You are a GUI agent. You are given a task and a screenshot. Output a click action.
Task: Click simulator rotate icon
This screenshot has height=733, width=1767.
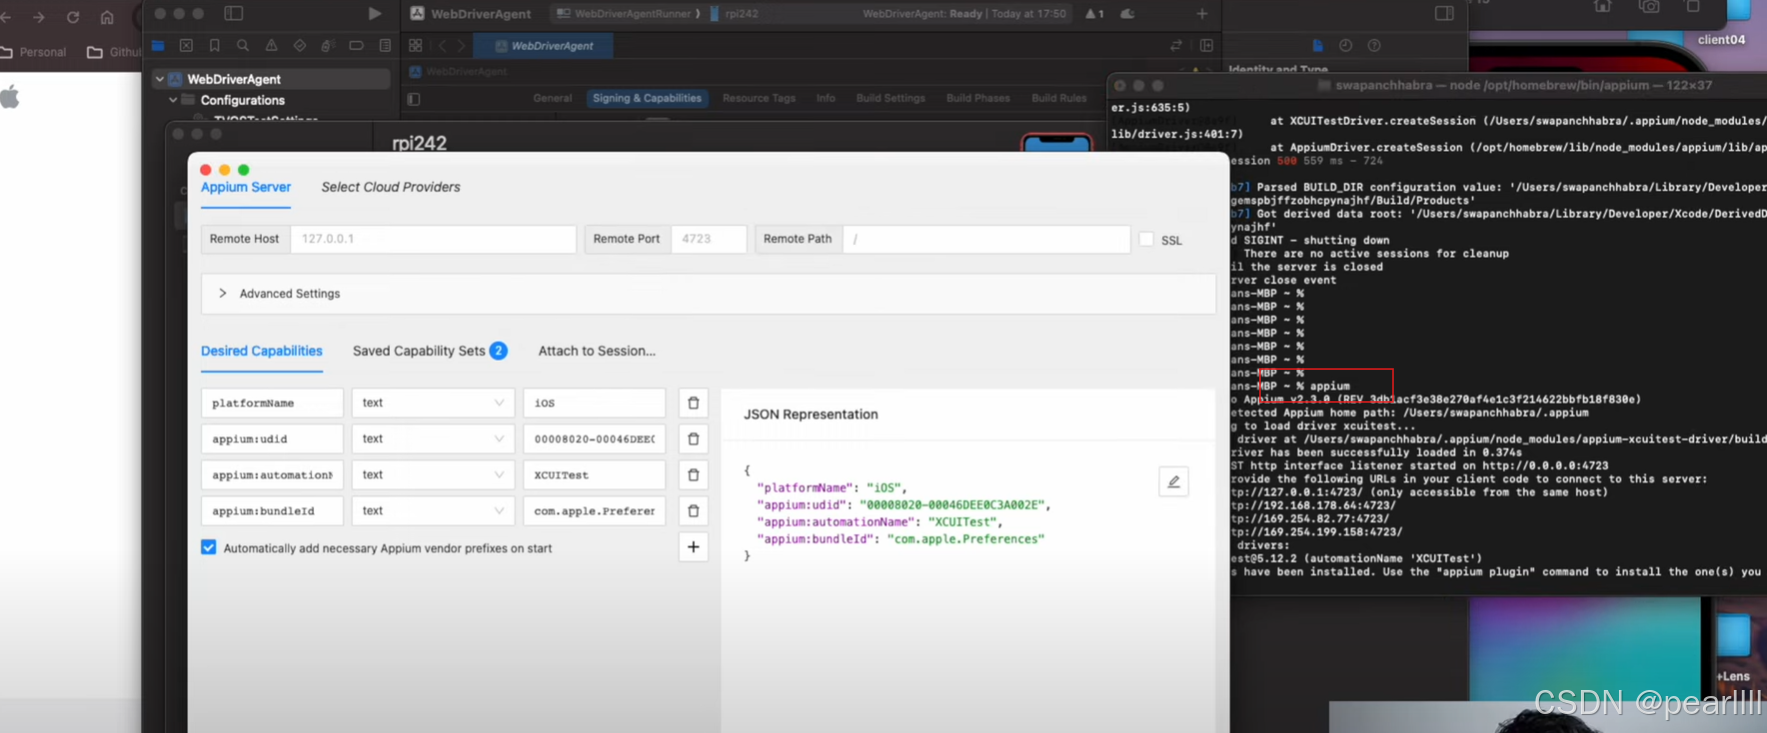click(x=1693, y=7)
